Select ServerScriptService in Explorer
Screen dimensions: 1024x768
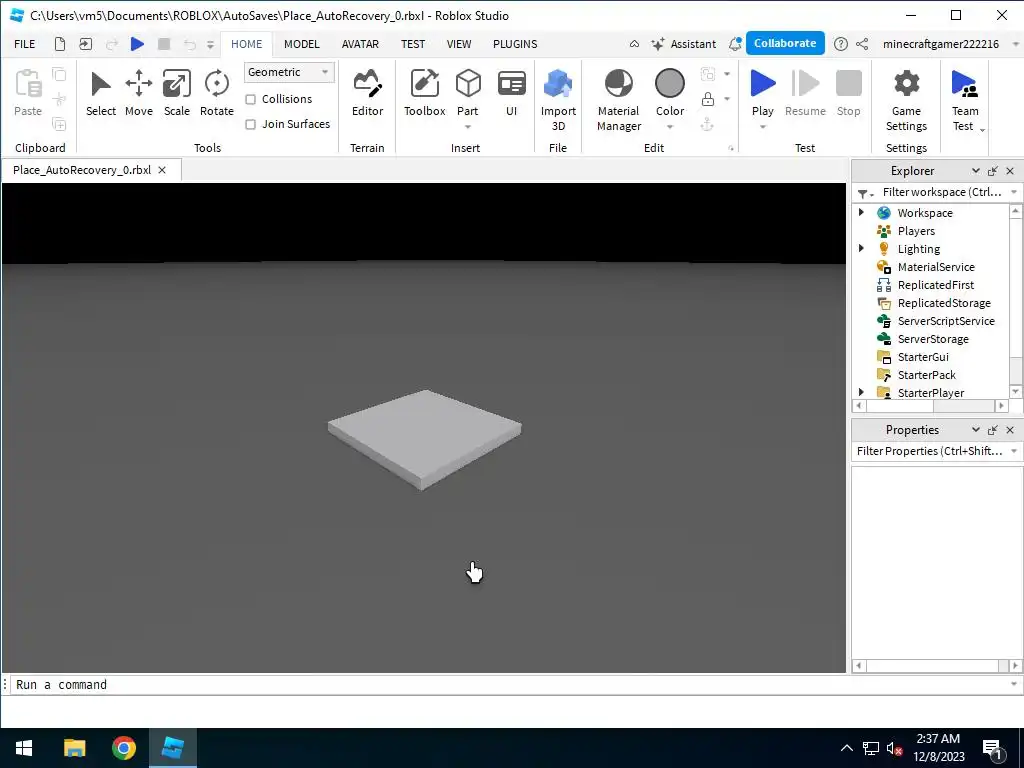tap(946, 321)
